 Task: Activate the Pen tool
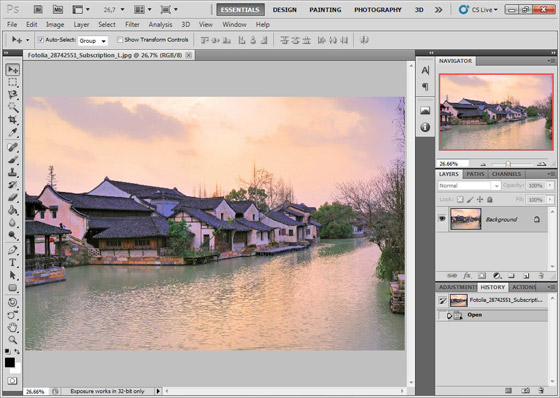[12, 250]
